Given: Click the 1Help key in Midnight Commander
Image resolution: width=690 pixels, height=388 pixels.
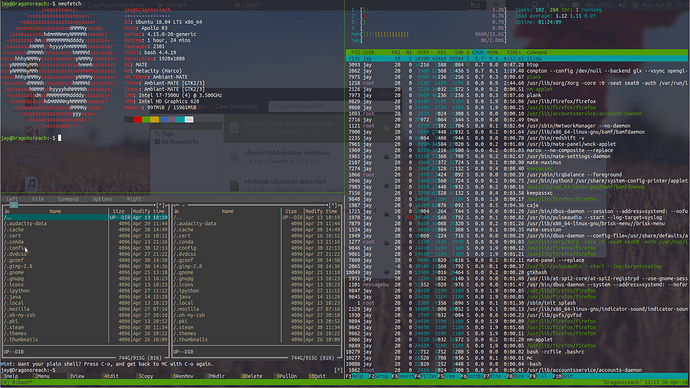Looking at the screenshot, I should (x=11, y=376).
